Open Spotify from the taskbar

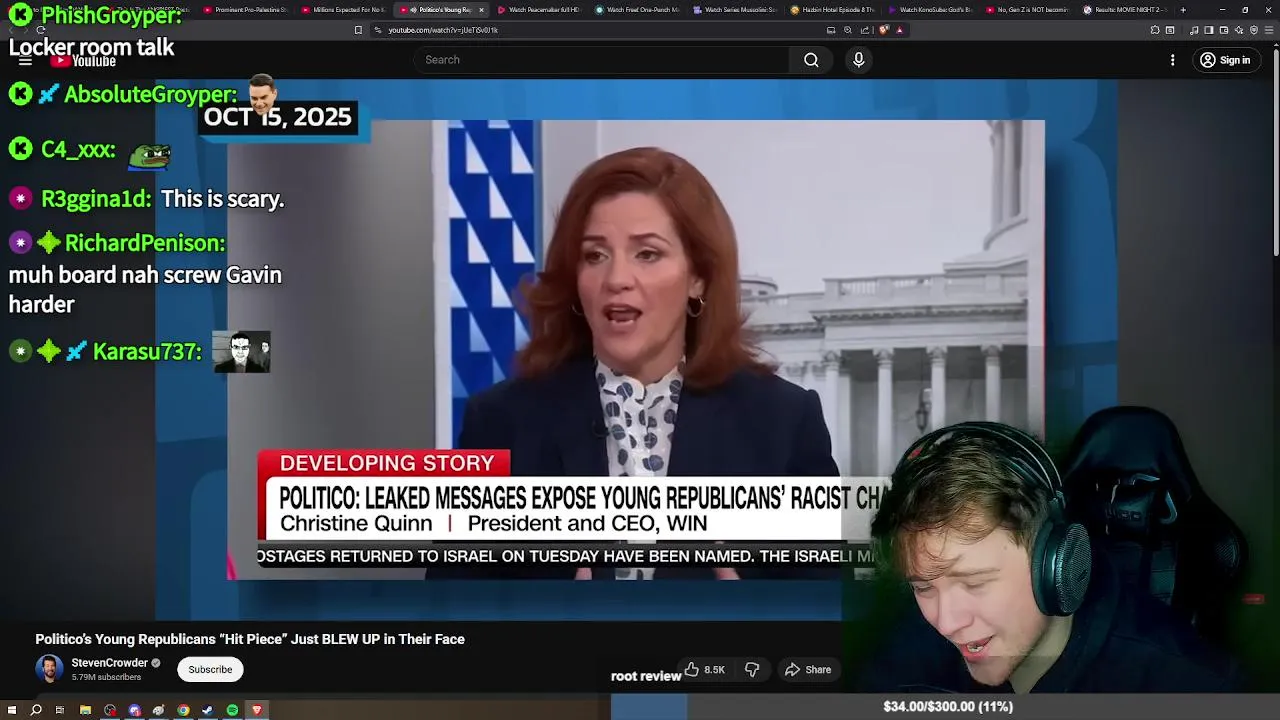click(232, 710)
